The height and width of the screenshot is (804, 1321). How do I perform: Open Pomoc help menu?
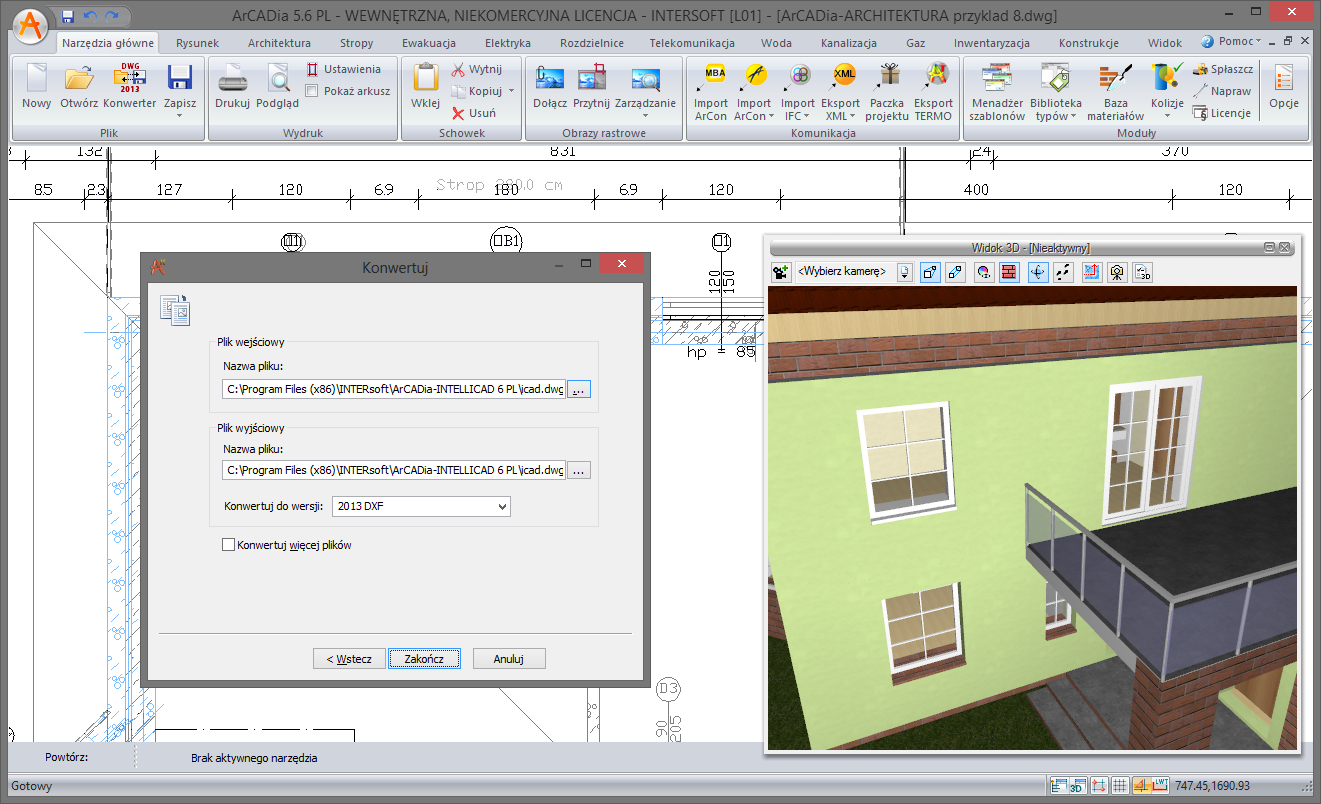point(1231,42)
